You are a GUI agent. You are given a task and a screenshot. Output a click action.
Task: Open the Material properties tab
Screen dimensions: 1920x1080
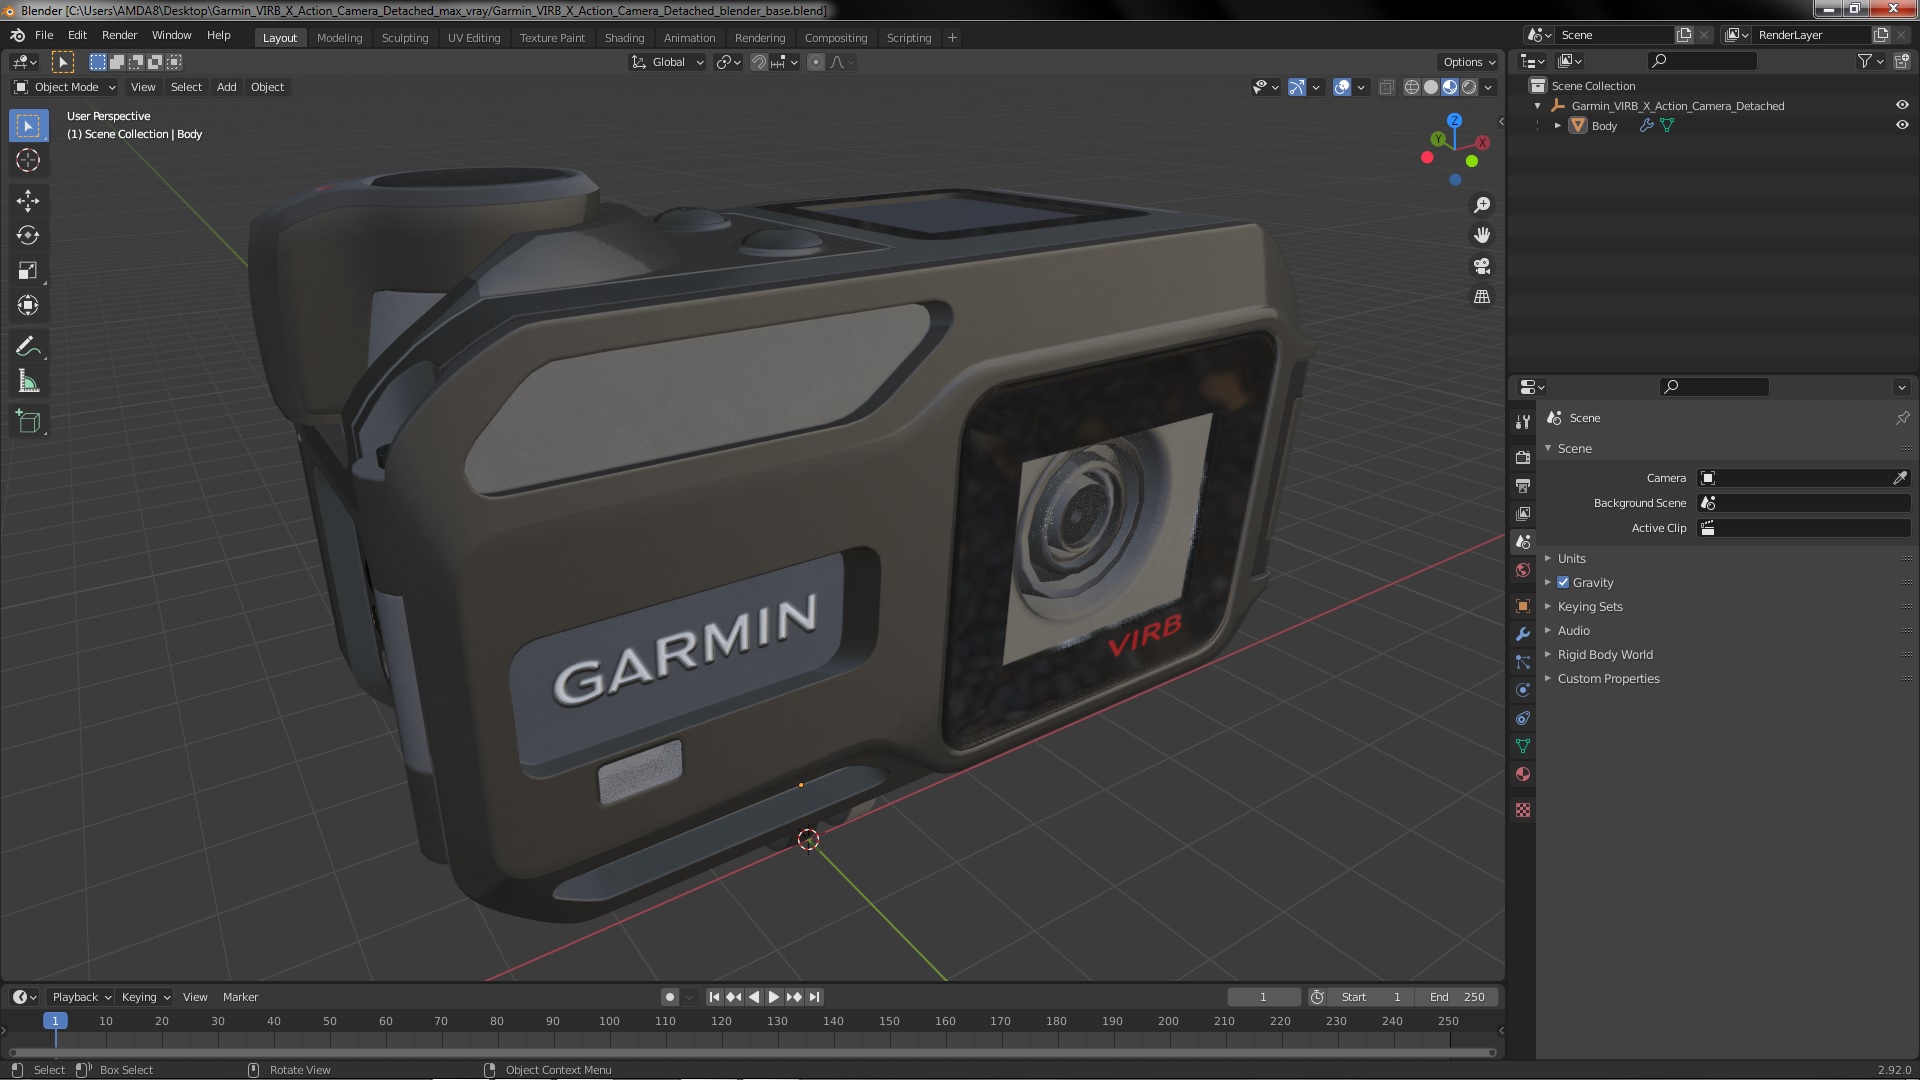[1523, 774]
